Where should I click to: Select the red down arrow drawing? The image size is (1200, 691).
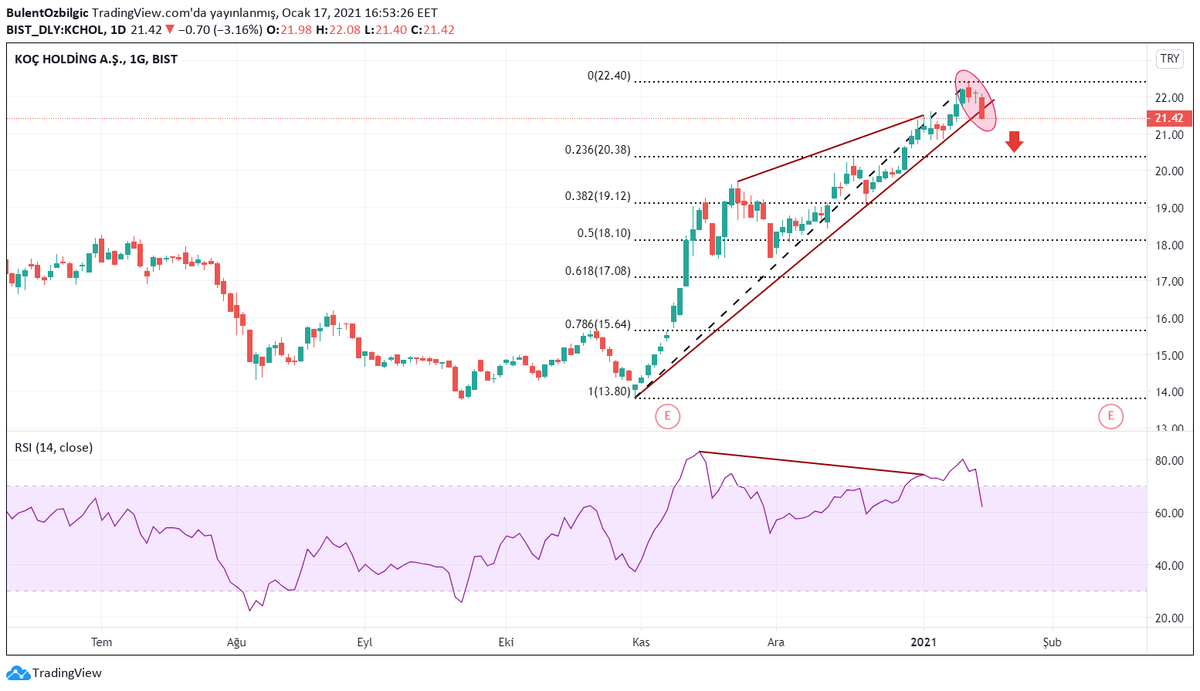click(1014, 141)
